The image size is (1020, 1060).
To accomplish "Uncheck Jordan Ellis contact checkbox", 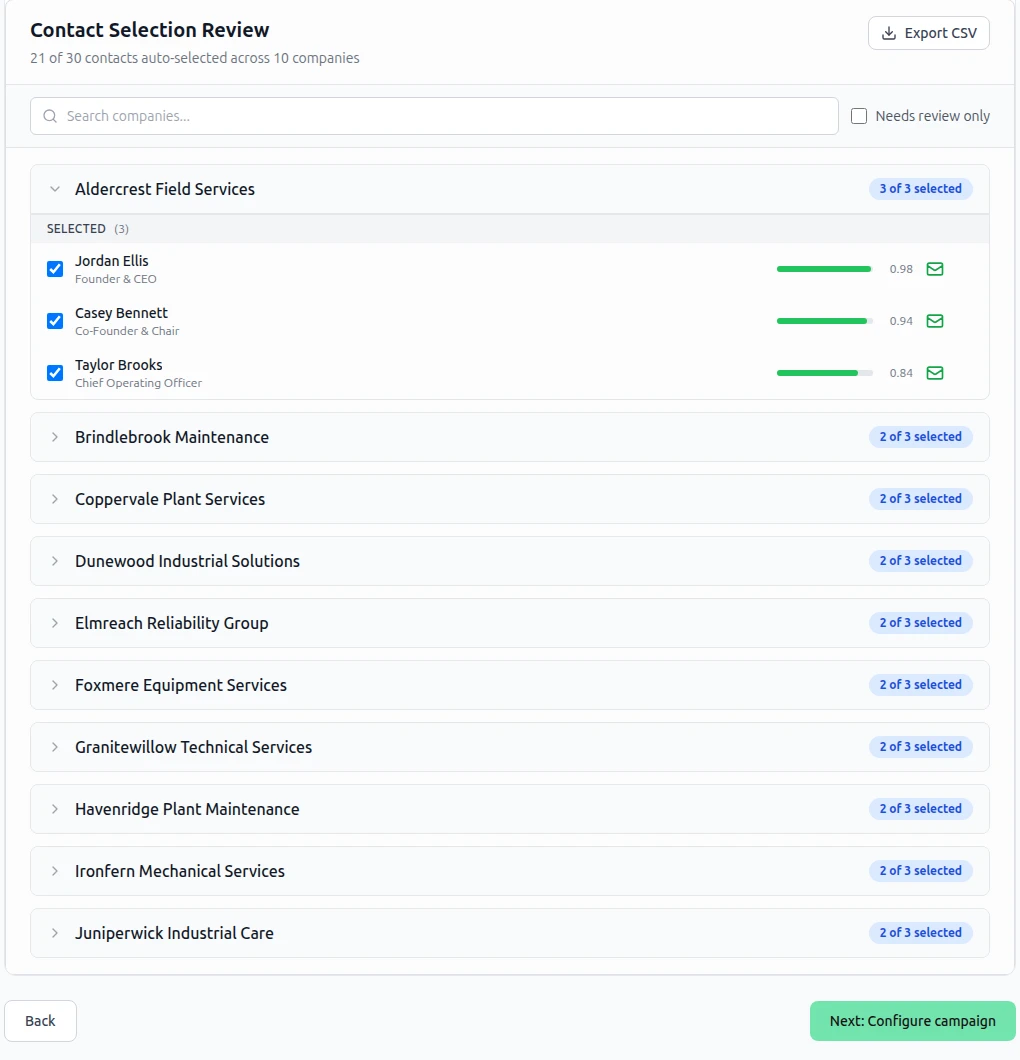I will pos(55,269).
